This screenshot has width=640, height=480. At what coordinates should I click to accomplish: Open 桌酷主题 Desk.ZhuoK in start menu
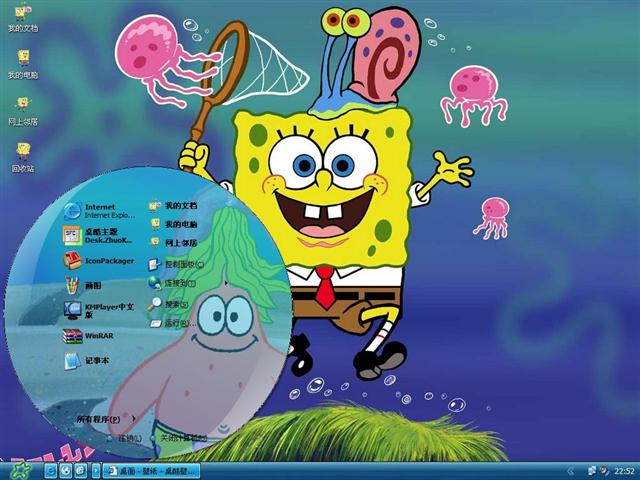click(x=98, y=236)
